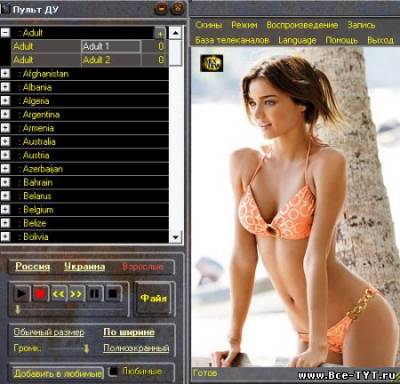
Task: Open the Language menu
Action: tap(297, 40)
